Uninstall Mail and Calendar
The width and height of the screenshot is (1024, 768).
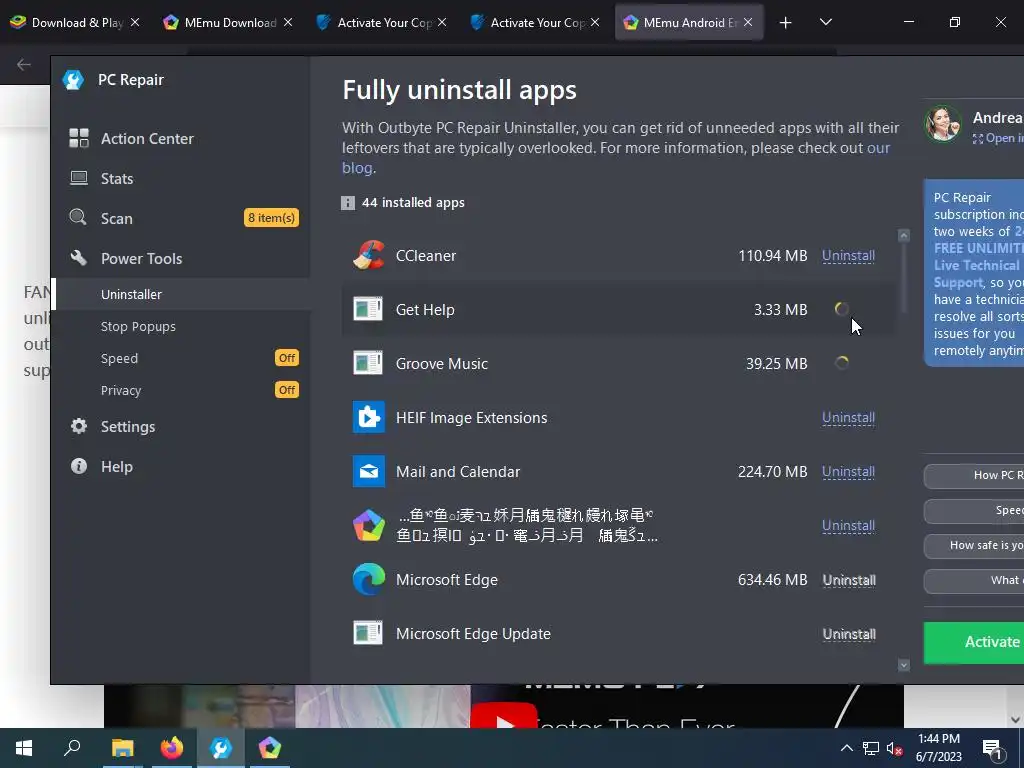(x=848, y=472)
